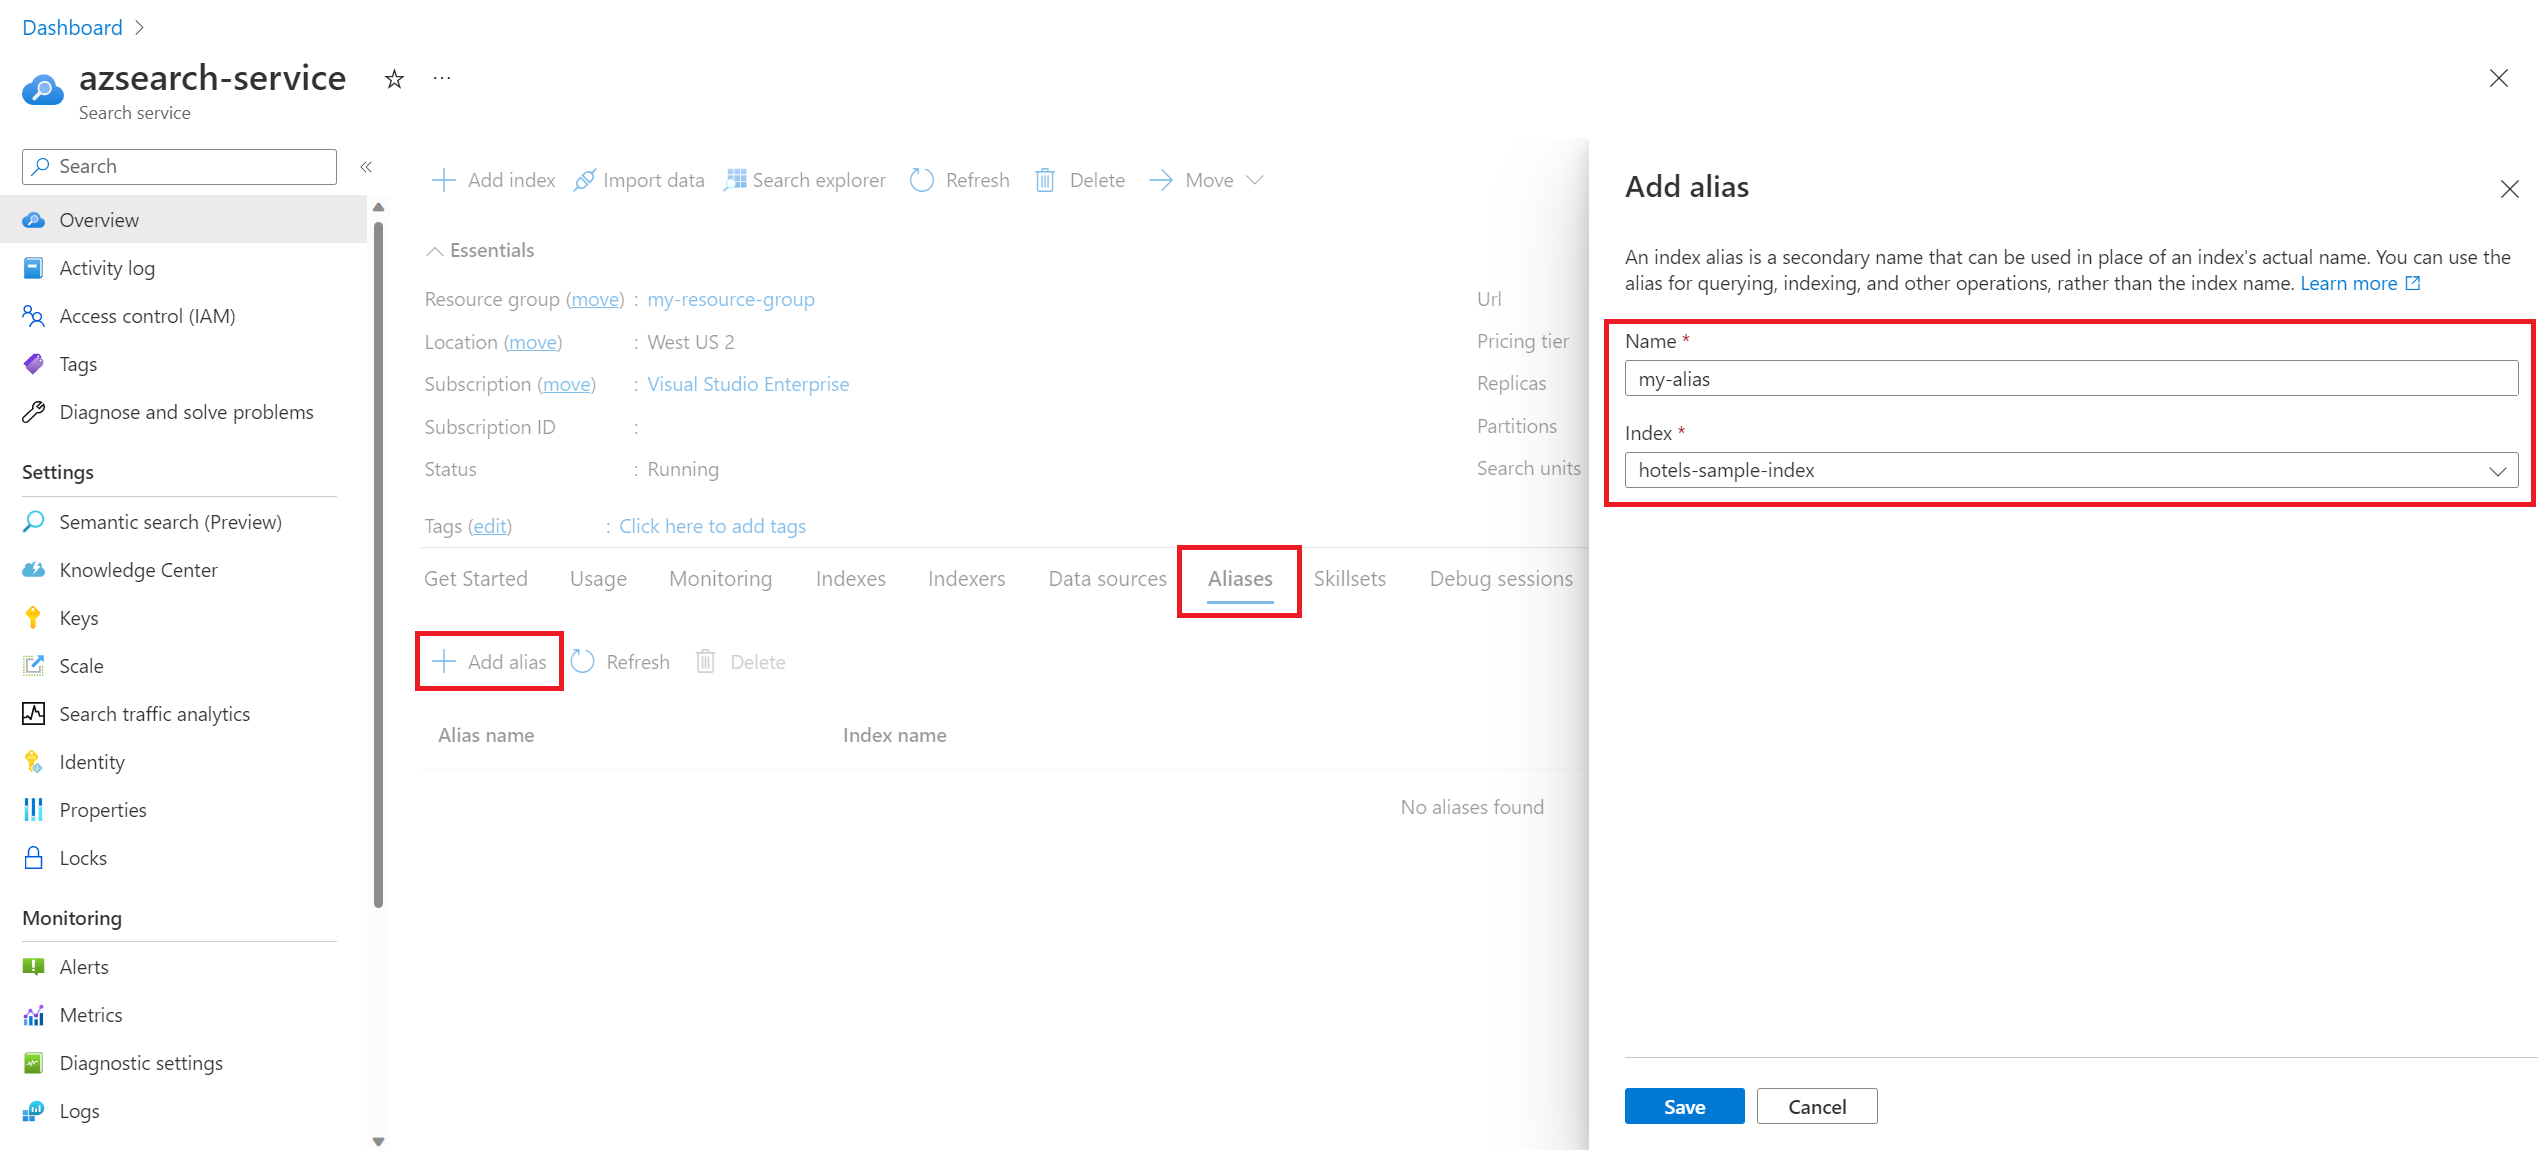
Task: Click the Cancel button
Action: click(x=1816, y=1105)
